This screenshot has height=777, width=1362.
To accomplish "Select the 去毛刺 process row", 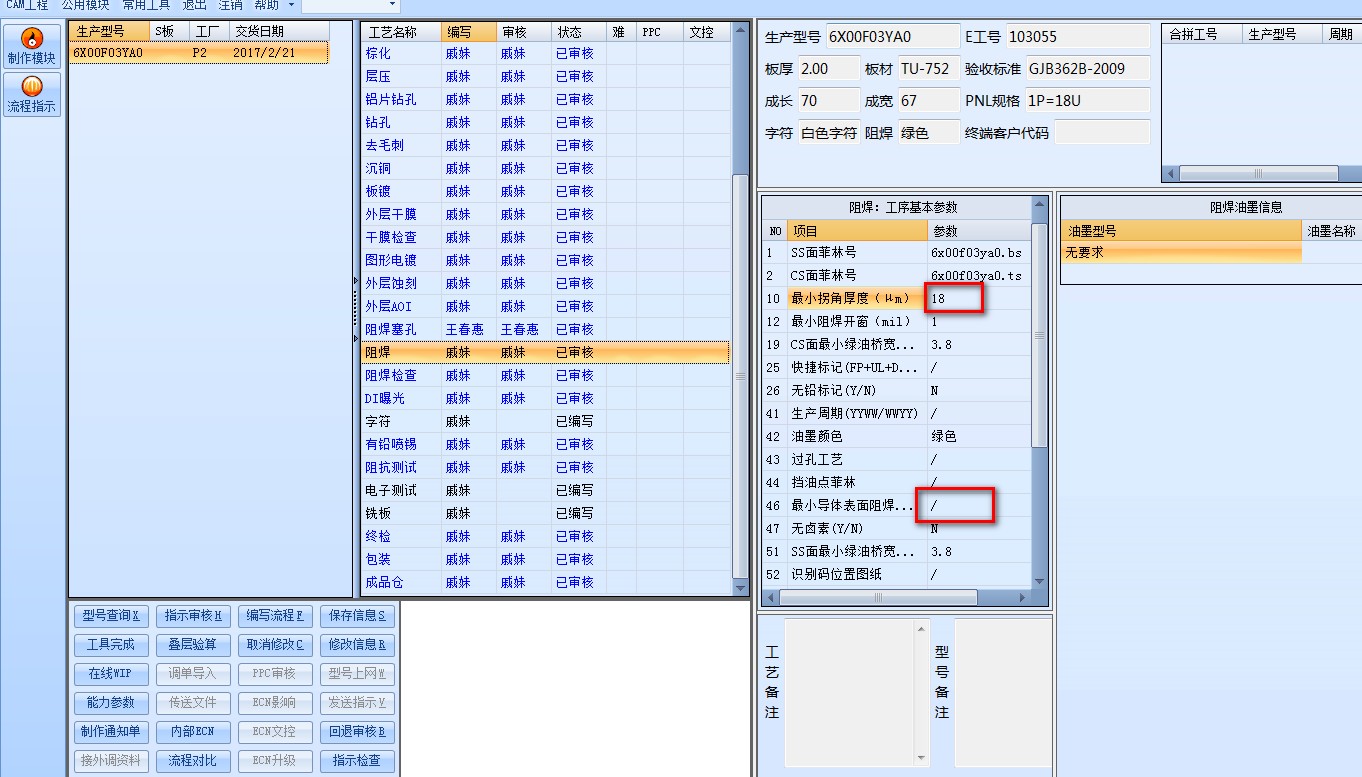I will (x=546, y=146).
